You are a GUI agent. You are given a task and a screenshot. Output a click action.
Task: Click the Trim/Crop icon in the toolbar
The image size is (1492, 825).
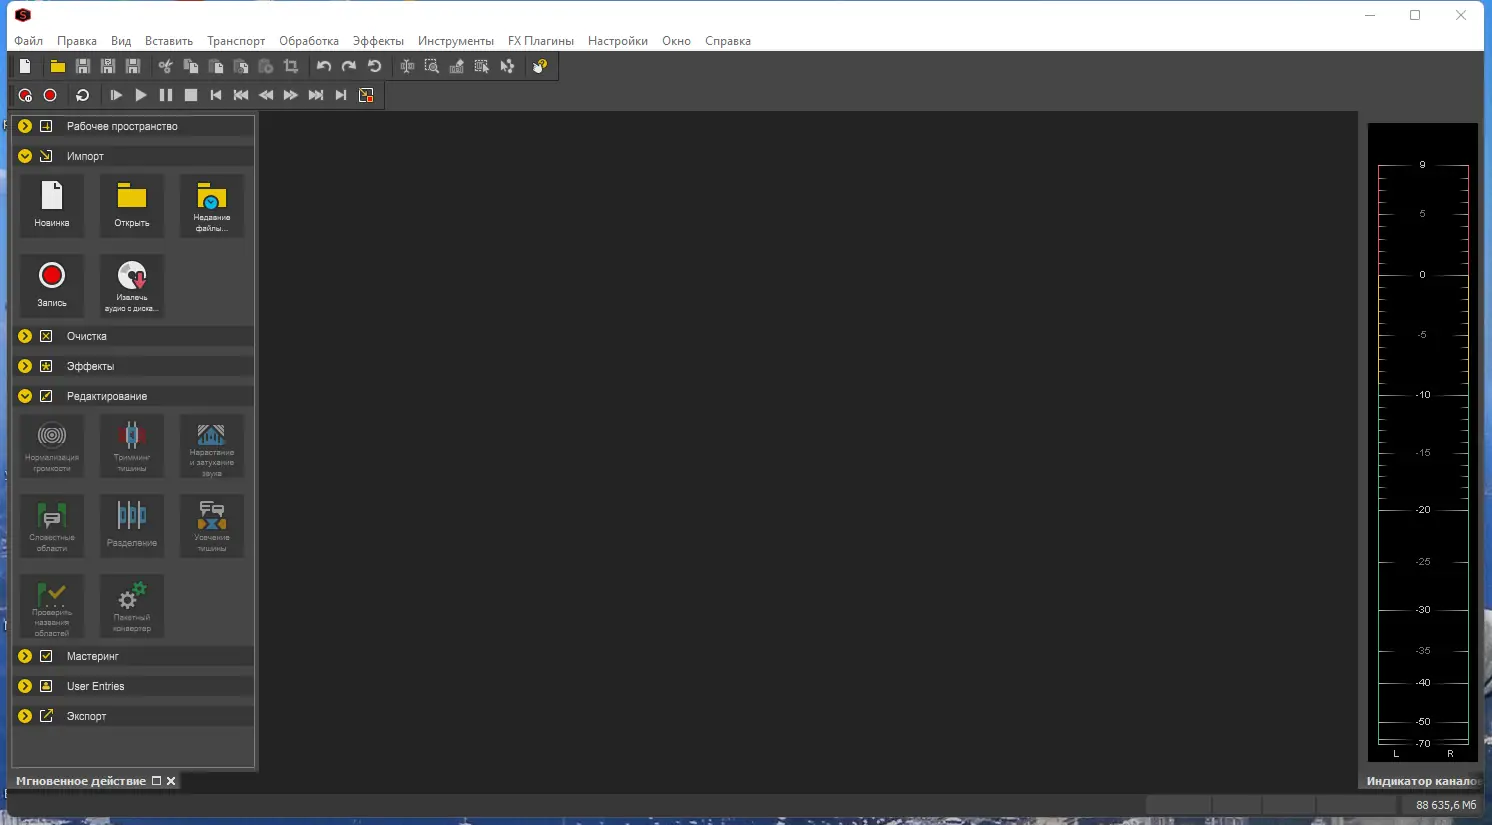tap(291, 66)
